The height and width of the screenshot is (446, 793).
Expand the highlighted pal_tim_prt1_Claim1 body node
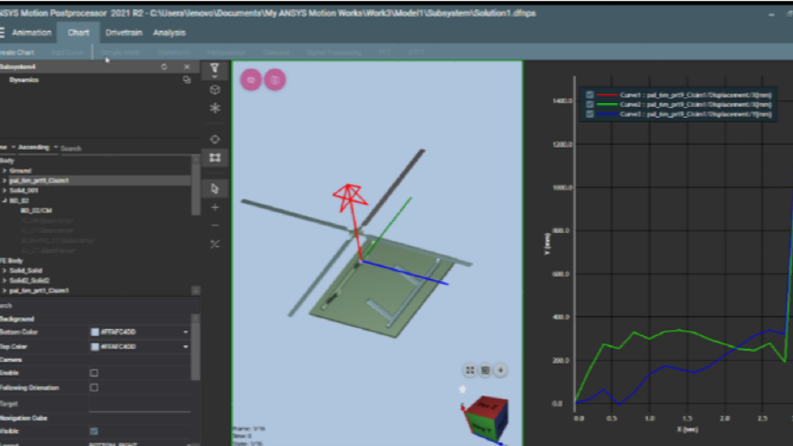(x=4, y=181)
